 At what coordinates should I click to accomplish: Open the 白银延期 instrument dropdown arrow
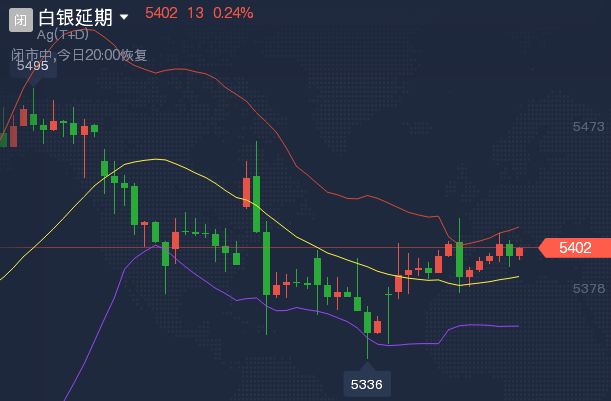[x=124, y=17]
